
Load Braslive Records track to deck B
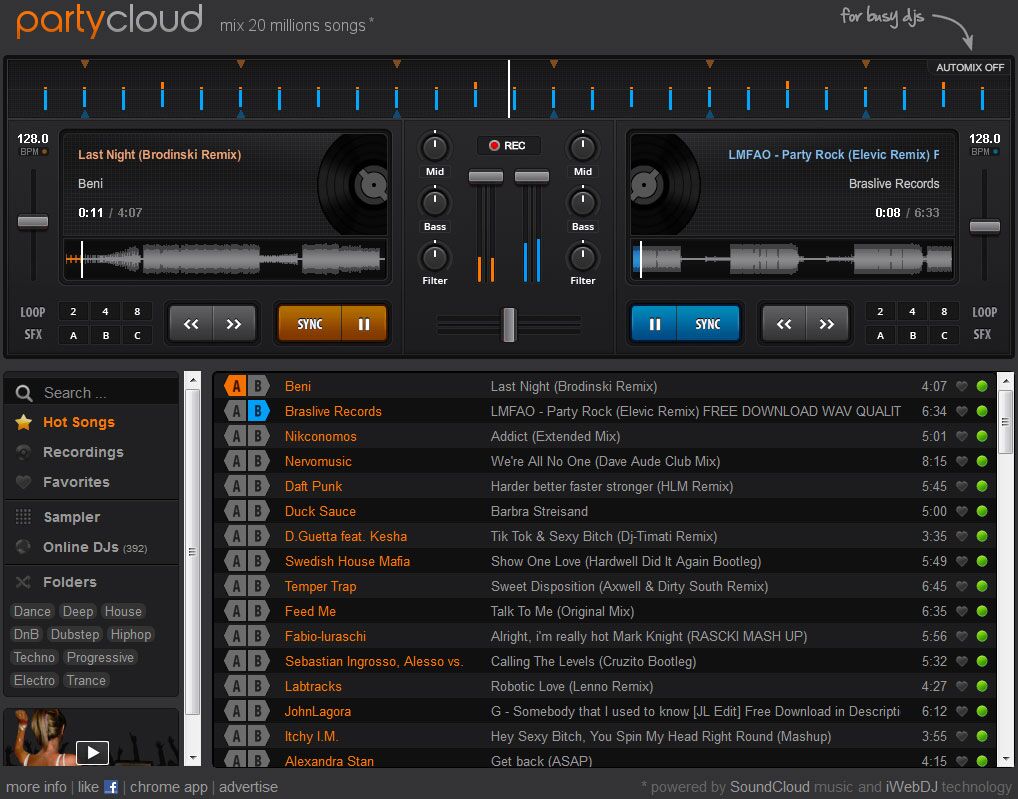pyautogui.click(x=258, y=411)
